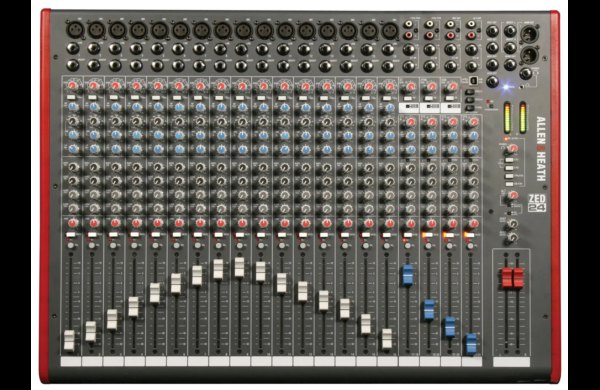Select the channel 16 XLR microphone input
Viewport: 600px width, 390px height.
(390, 30)
